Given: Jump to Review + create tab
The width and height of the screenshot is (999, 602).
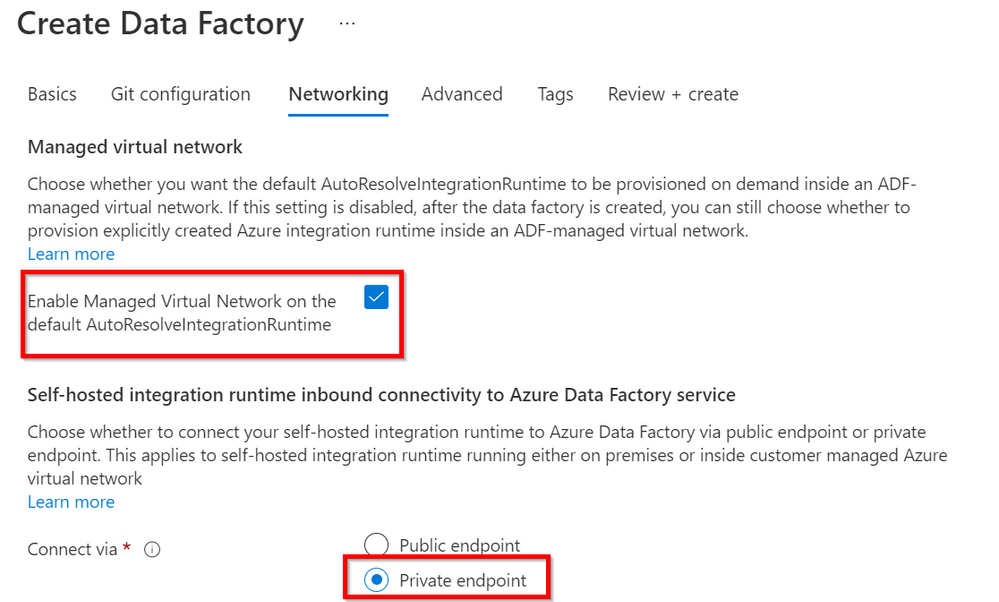Looking at the screenshot, I should tap(672, 94).
